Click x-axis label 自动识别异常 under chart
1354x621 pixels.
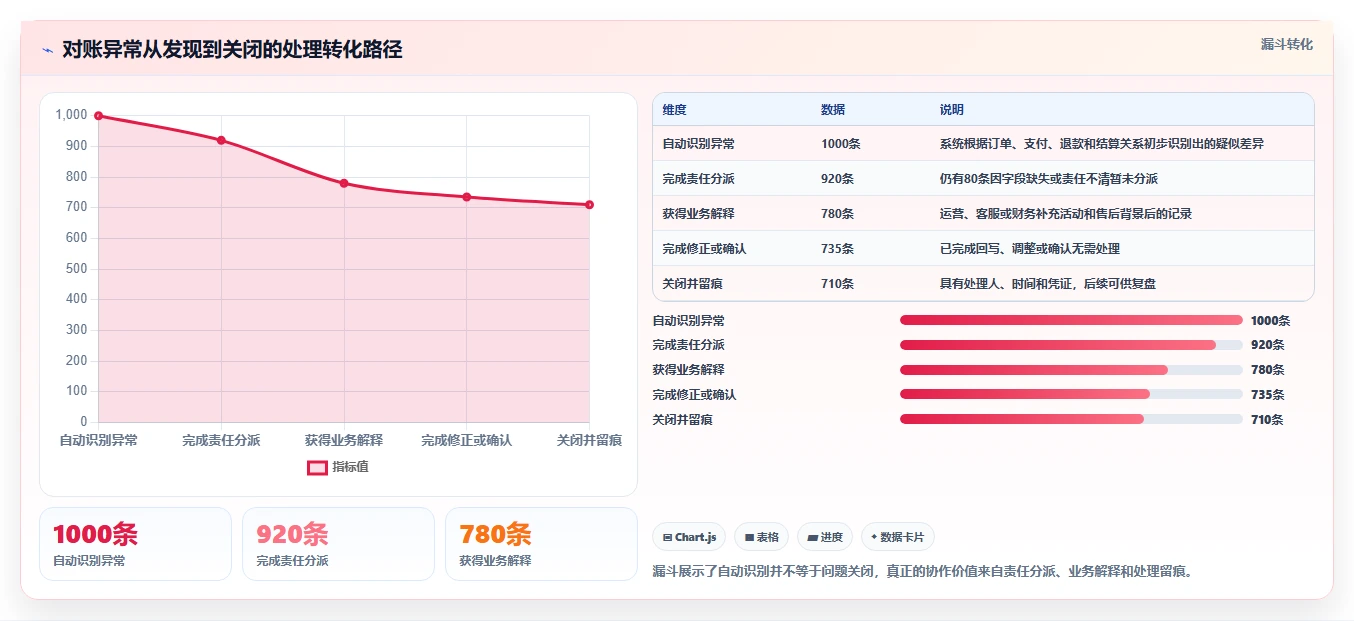(98, 440)
